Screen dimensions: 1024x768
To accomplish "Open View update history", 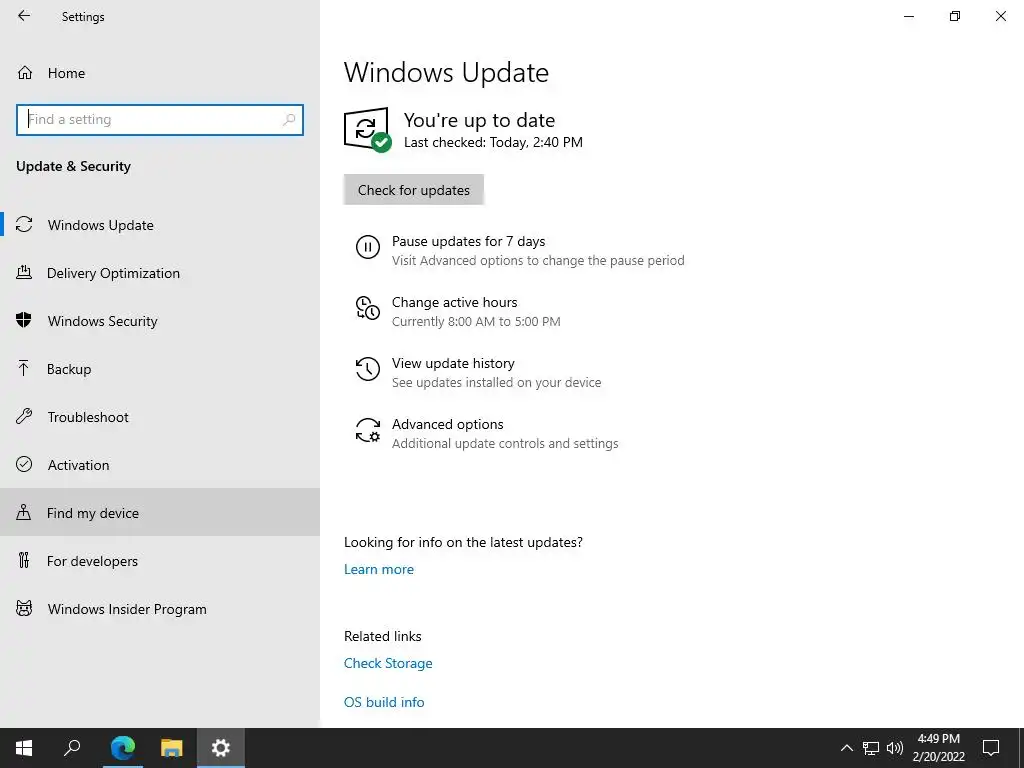I will [x=478, y=372].
